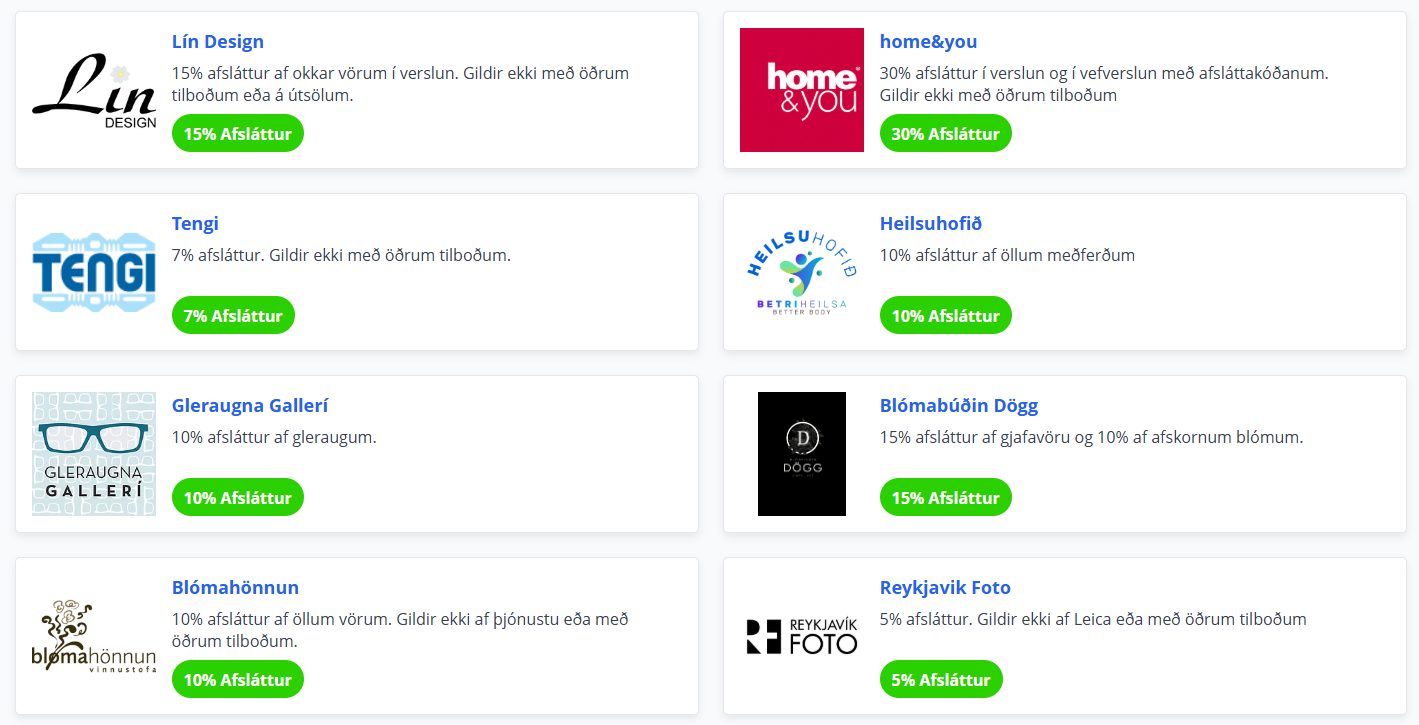
Task: Click the black Blómabúðin Dögg logo
Action: [801, 454]
